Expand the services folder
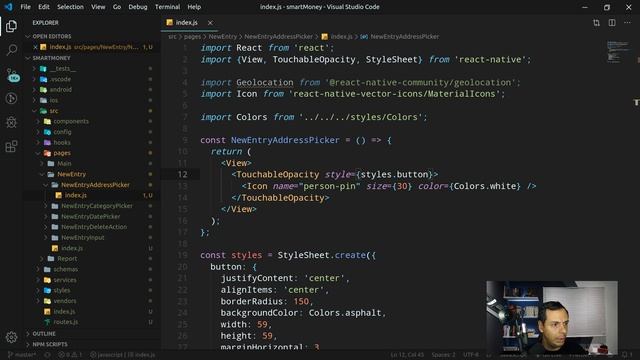Viewport: 640px width, 360px height. tap(65, 280)
